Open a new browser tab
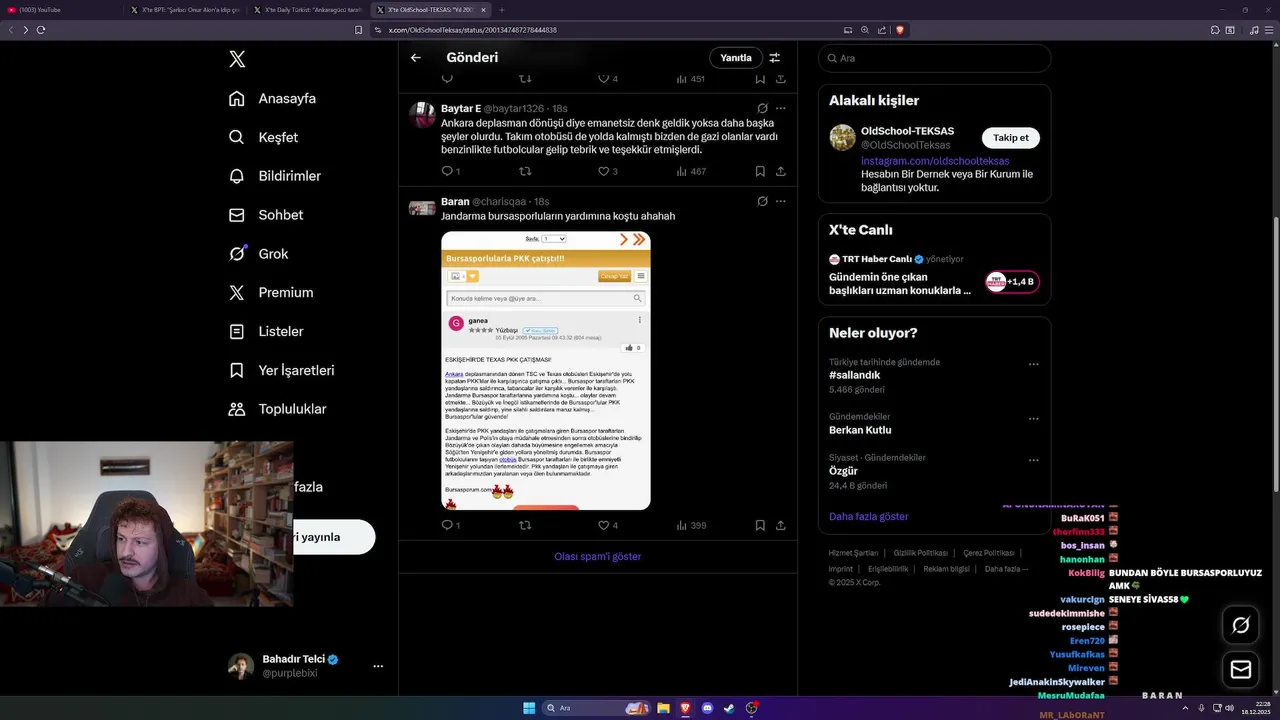Viewport: 1280px width, 720px height. click(502, 10)
